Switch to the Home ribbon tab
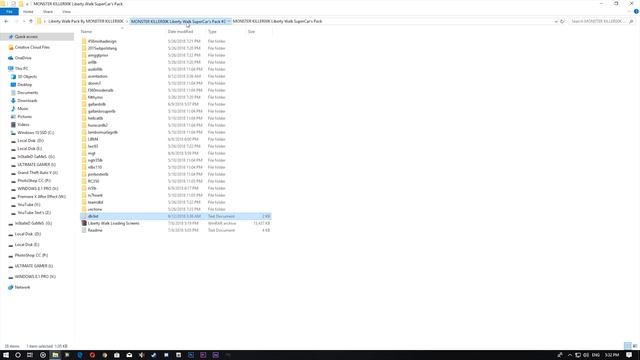This screenshot has width=640, height=360. coord(28,12)
